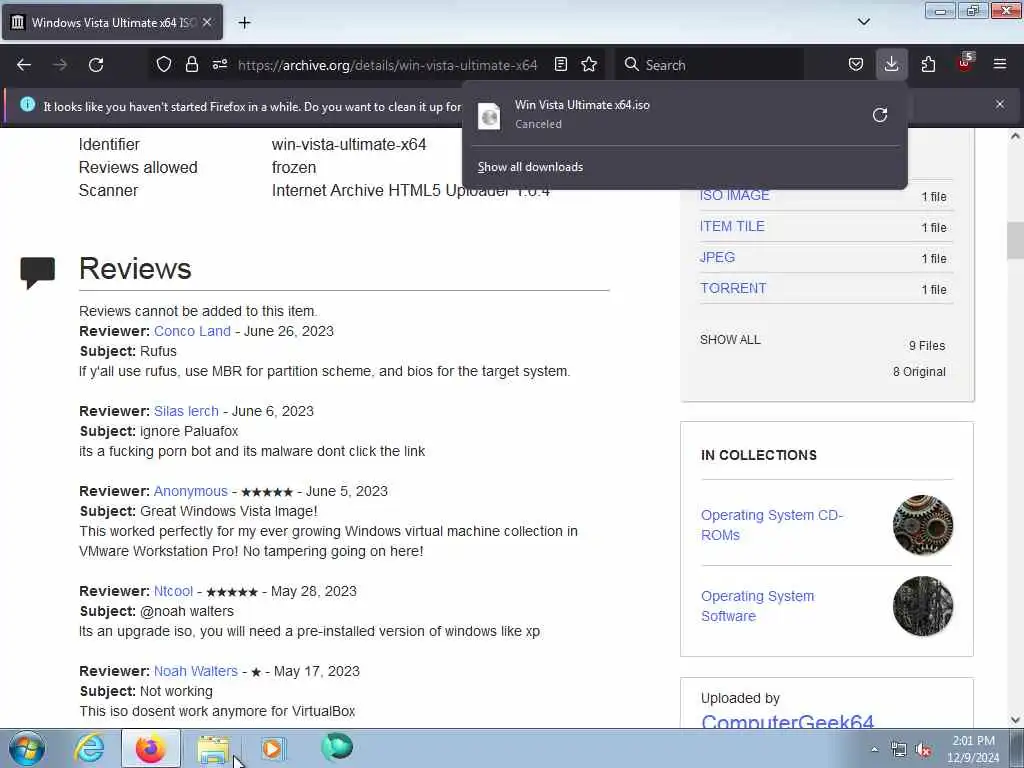Show all downloads
Viewport: 1024px width, 768px height.
tap(530, 167)
